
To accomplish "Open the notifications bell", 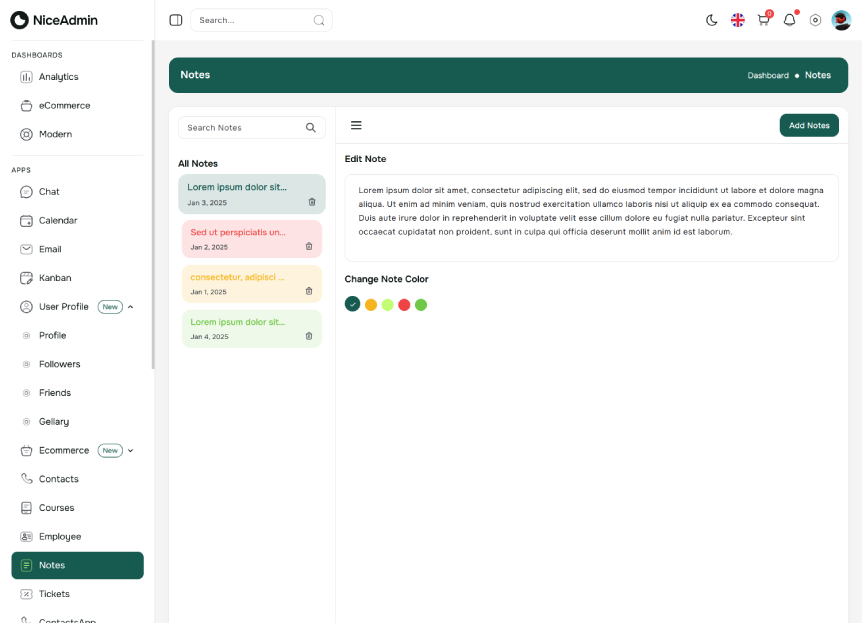I will 789,20.
